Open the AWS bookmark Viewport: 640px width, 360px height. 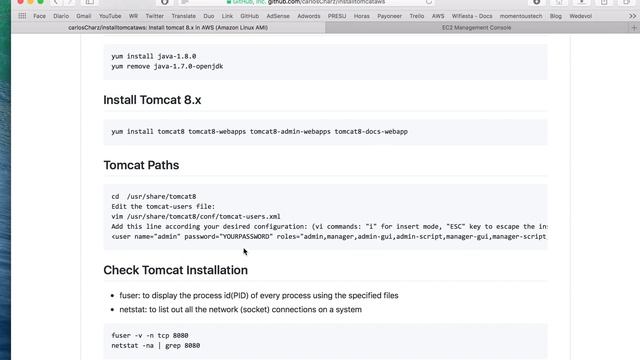click(x=438, y=16)
